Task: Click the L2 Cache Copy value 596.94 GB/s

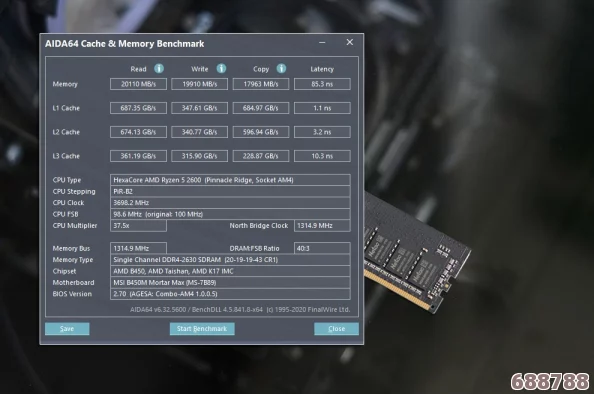Action: click(x=261, y=132)
